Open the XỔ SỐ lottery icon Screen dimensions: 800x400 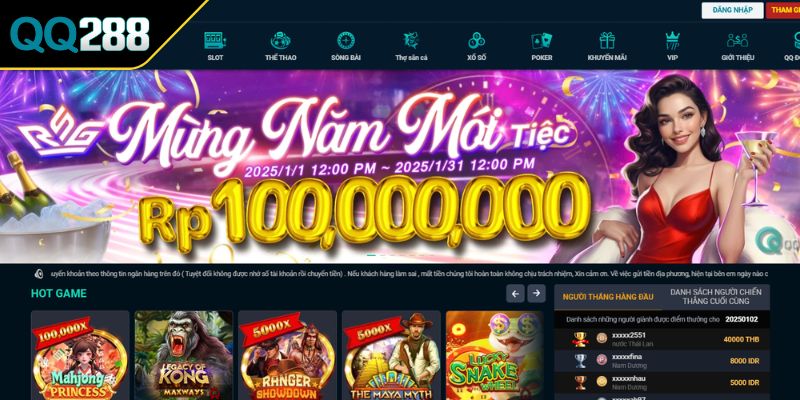[x=477, y=40]
